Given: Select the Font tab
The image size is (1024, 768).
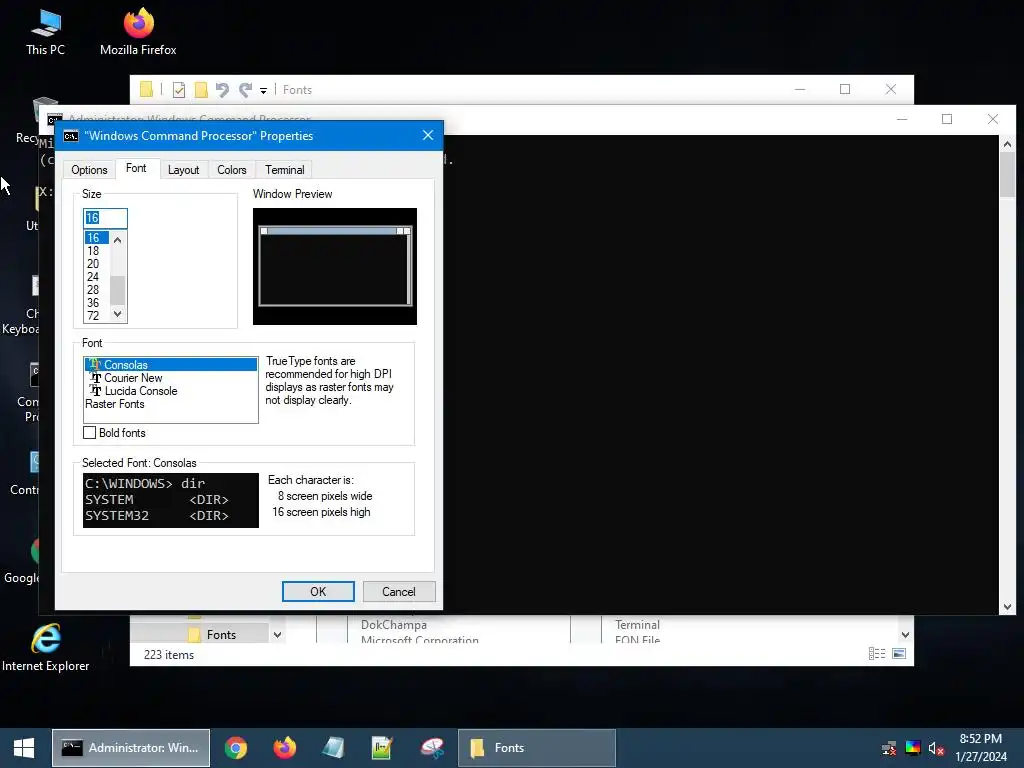Looking at the screenshot, I should click(x=136, y=168).
